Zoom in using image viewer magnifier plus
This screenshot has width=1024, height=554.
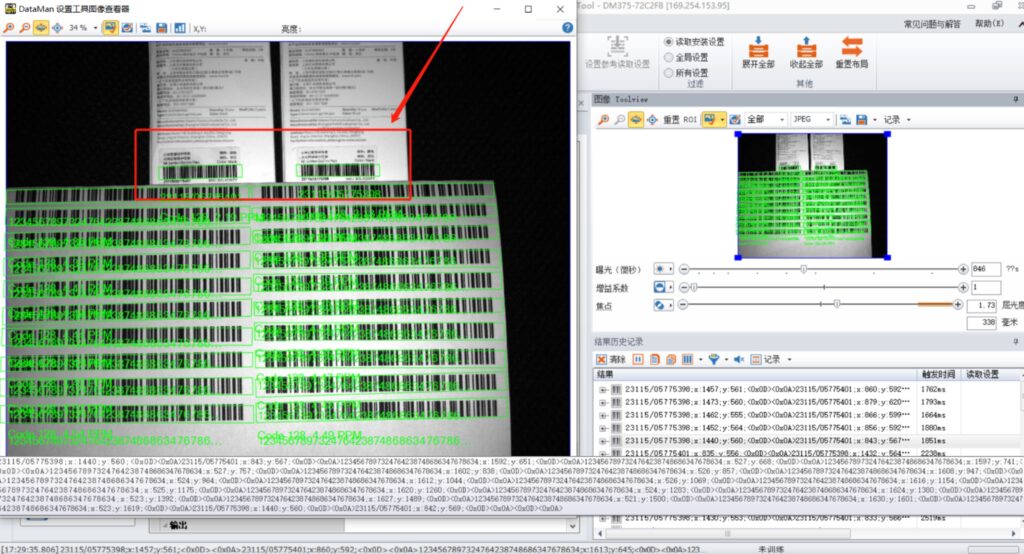point(8,28)
